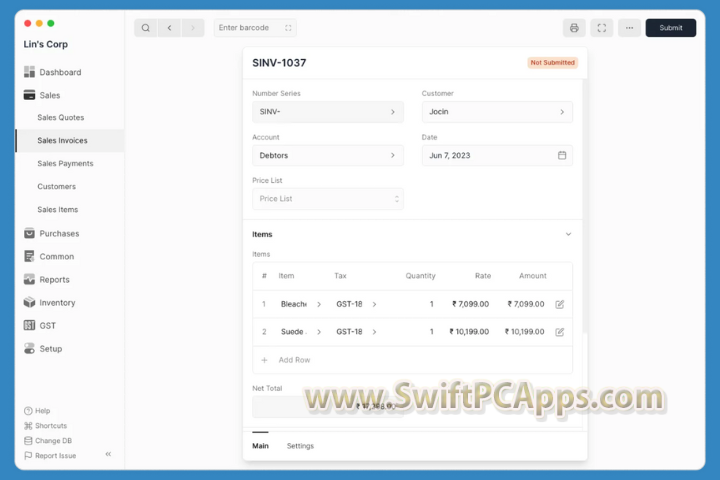Open the Price List dropdown
Viewport: 720px width, 480px height.
[x=328, y=199]
